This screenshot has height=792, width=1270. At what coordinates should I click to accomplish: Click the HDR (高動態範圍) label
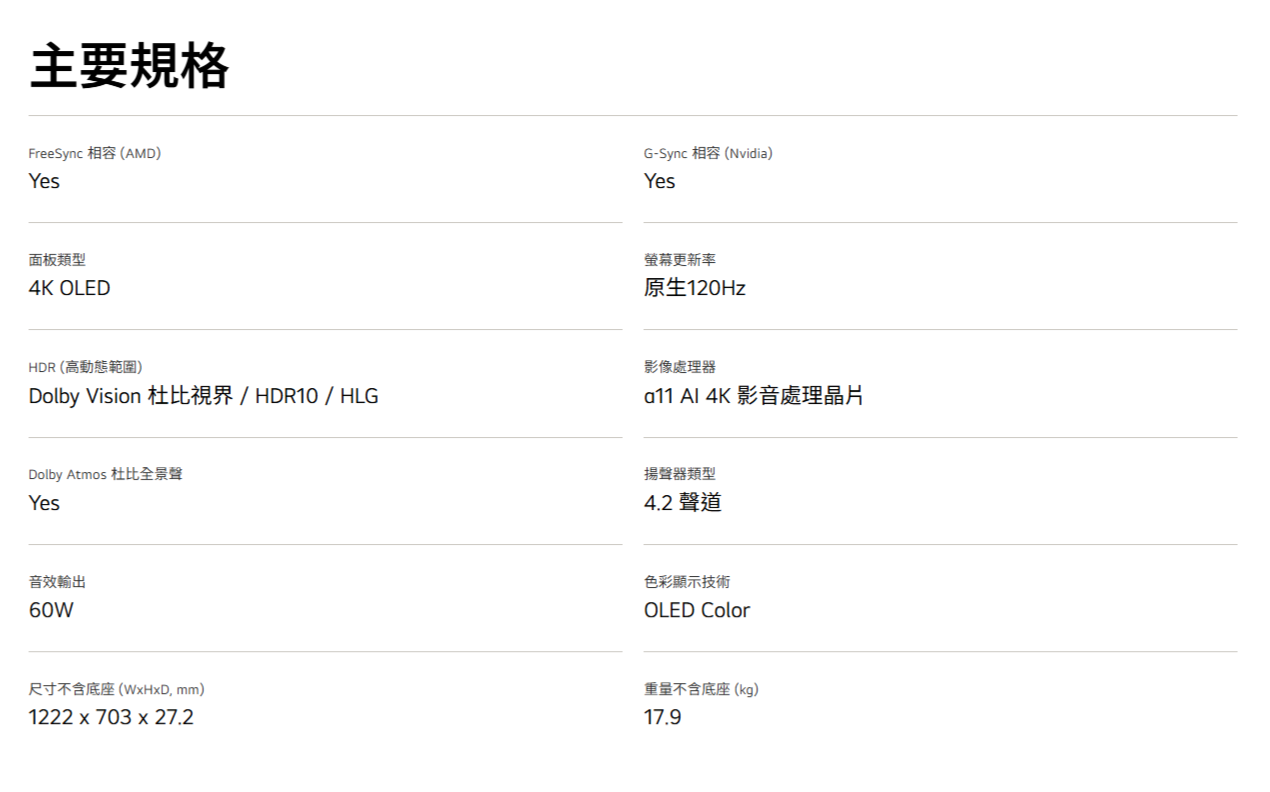92,367
